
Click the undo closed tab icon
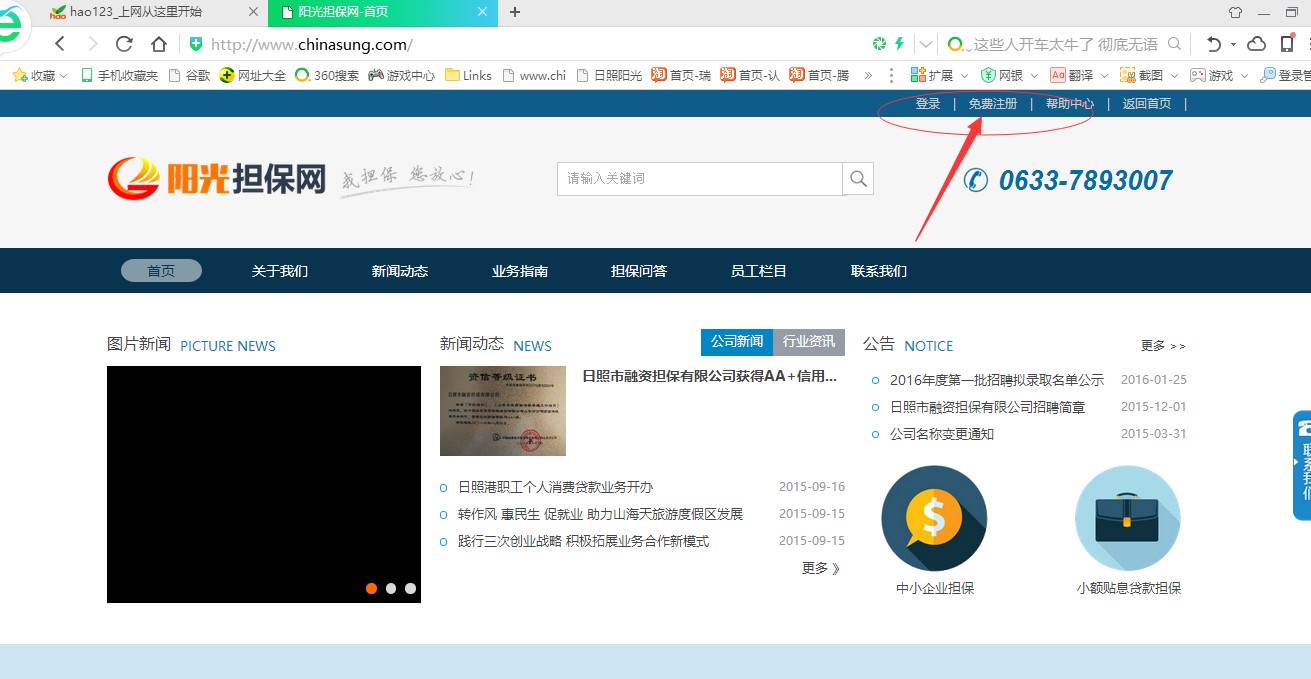click(x=1213, y=44)
